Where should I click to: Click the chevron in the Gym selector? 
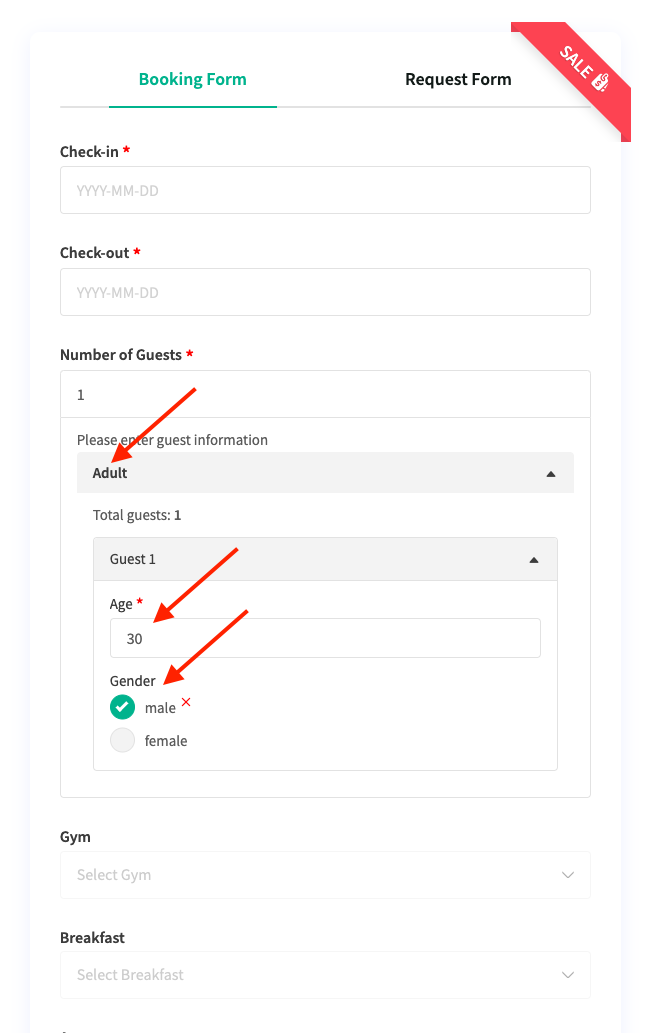point(568,875)
